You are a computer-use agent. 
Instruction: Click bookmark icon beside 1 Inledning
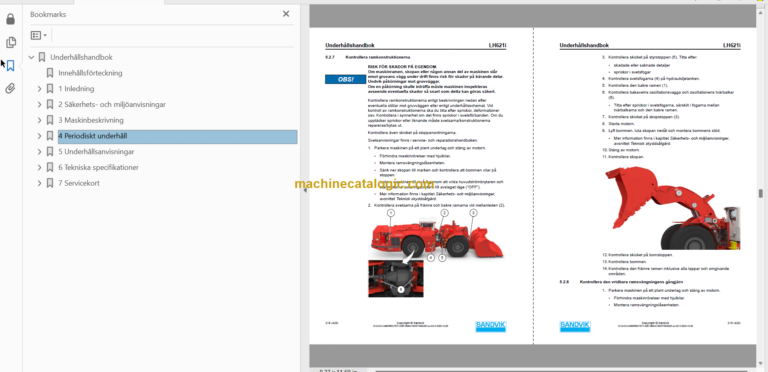50,89
